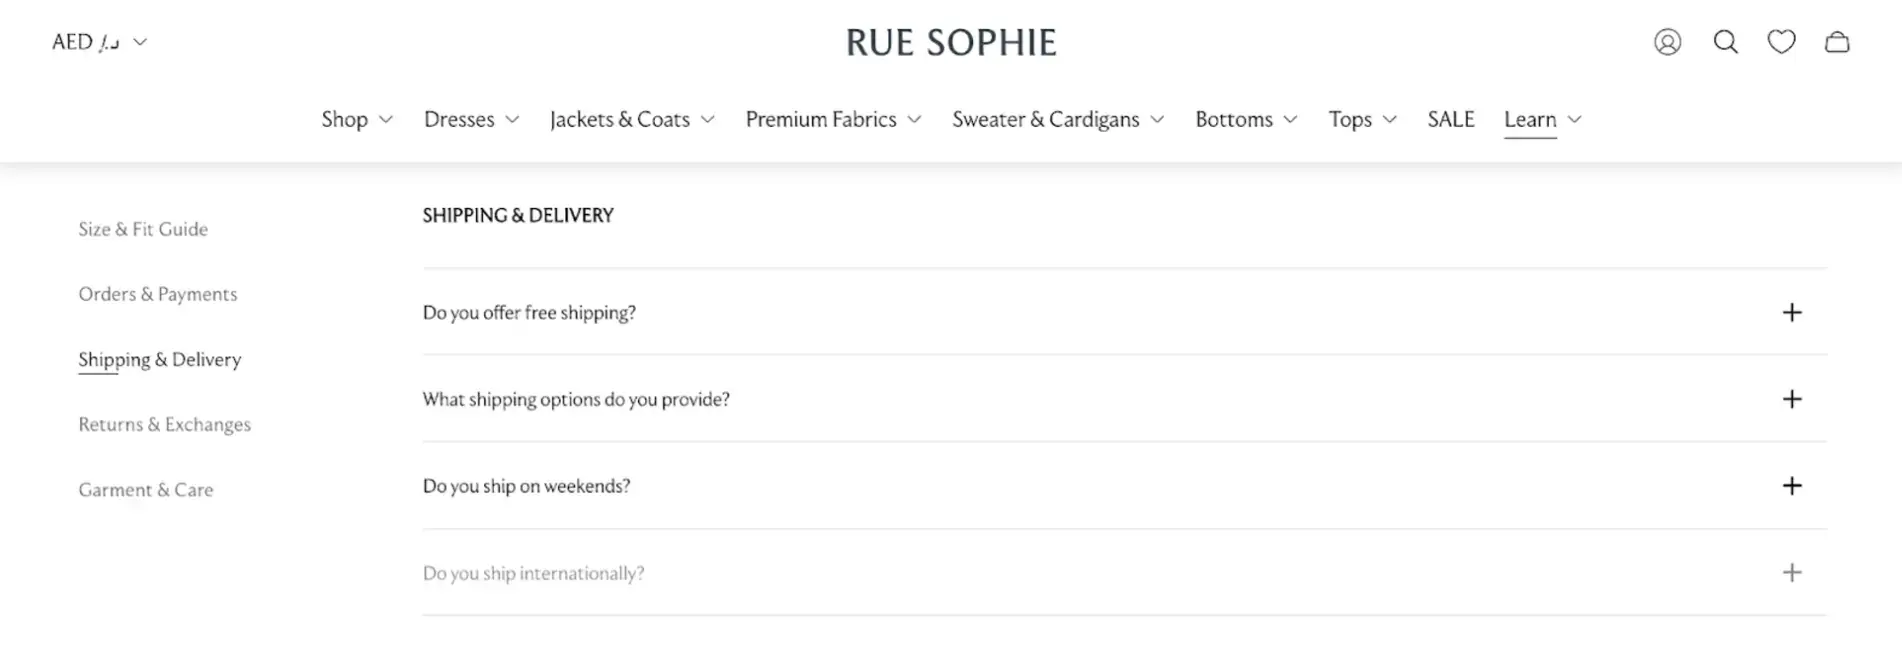Select the SALE menu item
This screenshot has width=1902, height=661.
click(1451, 119)
